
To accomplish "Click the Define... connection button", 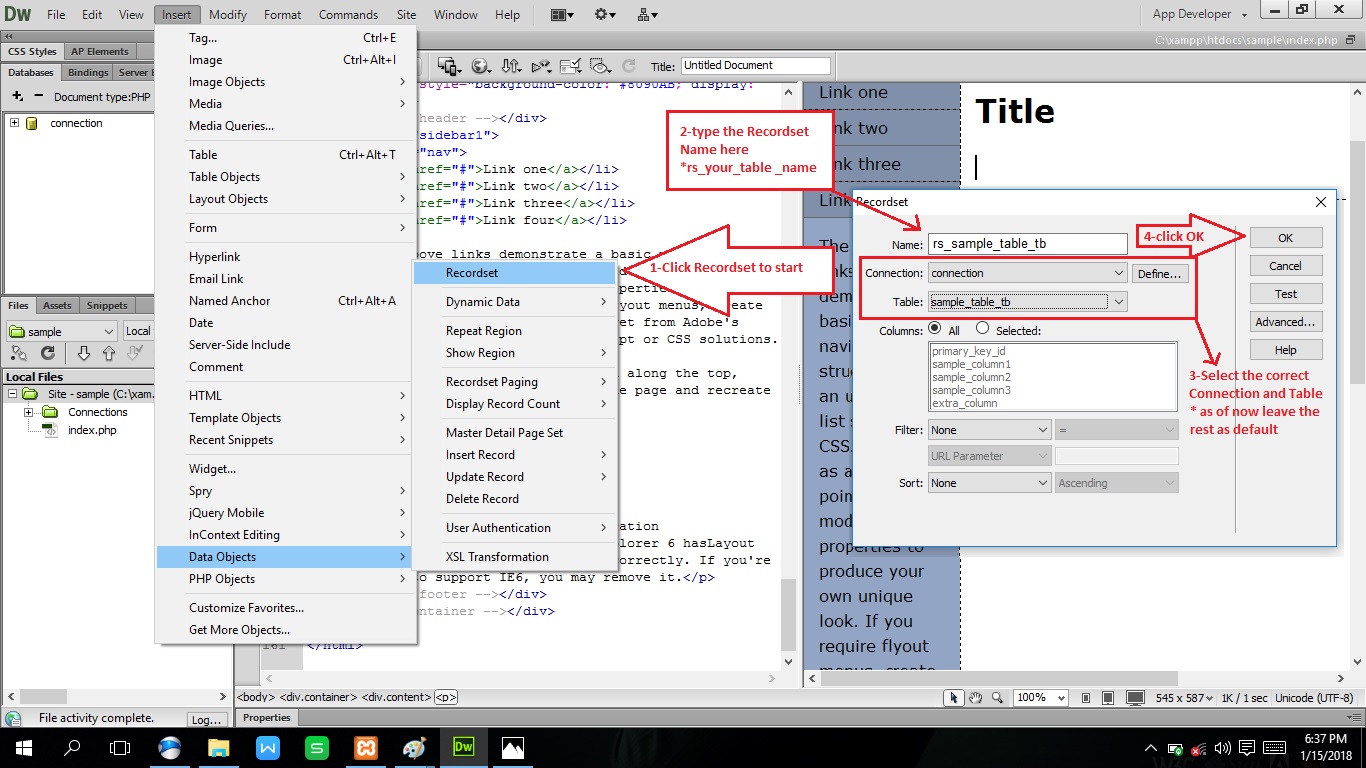I will pos(1160,273).
